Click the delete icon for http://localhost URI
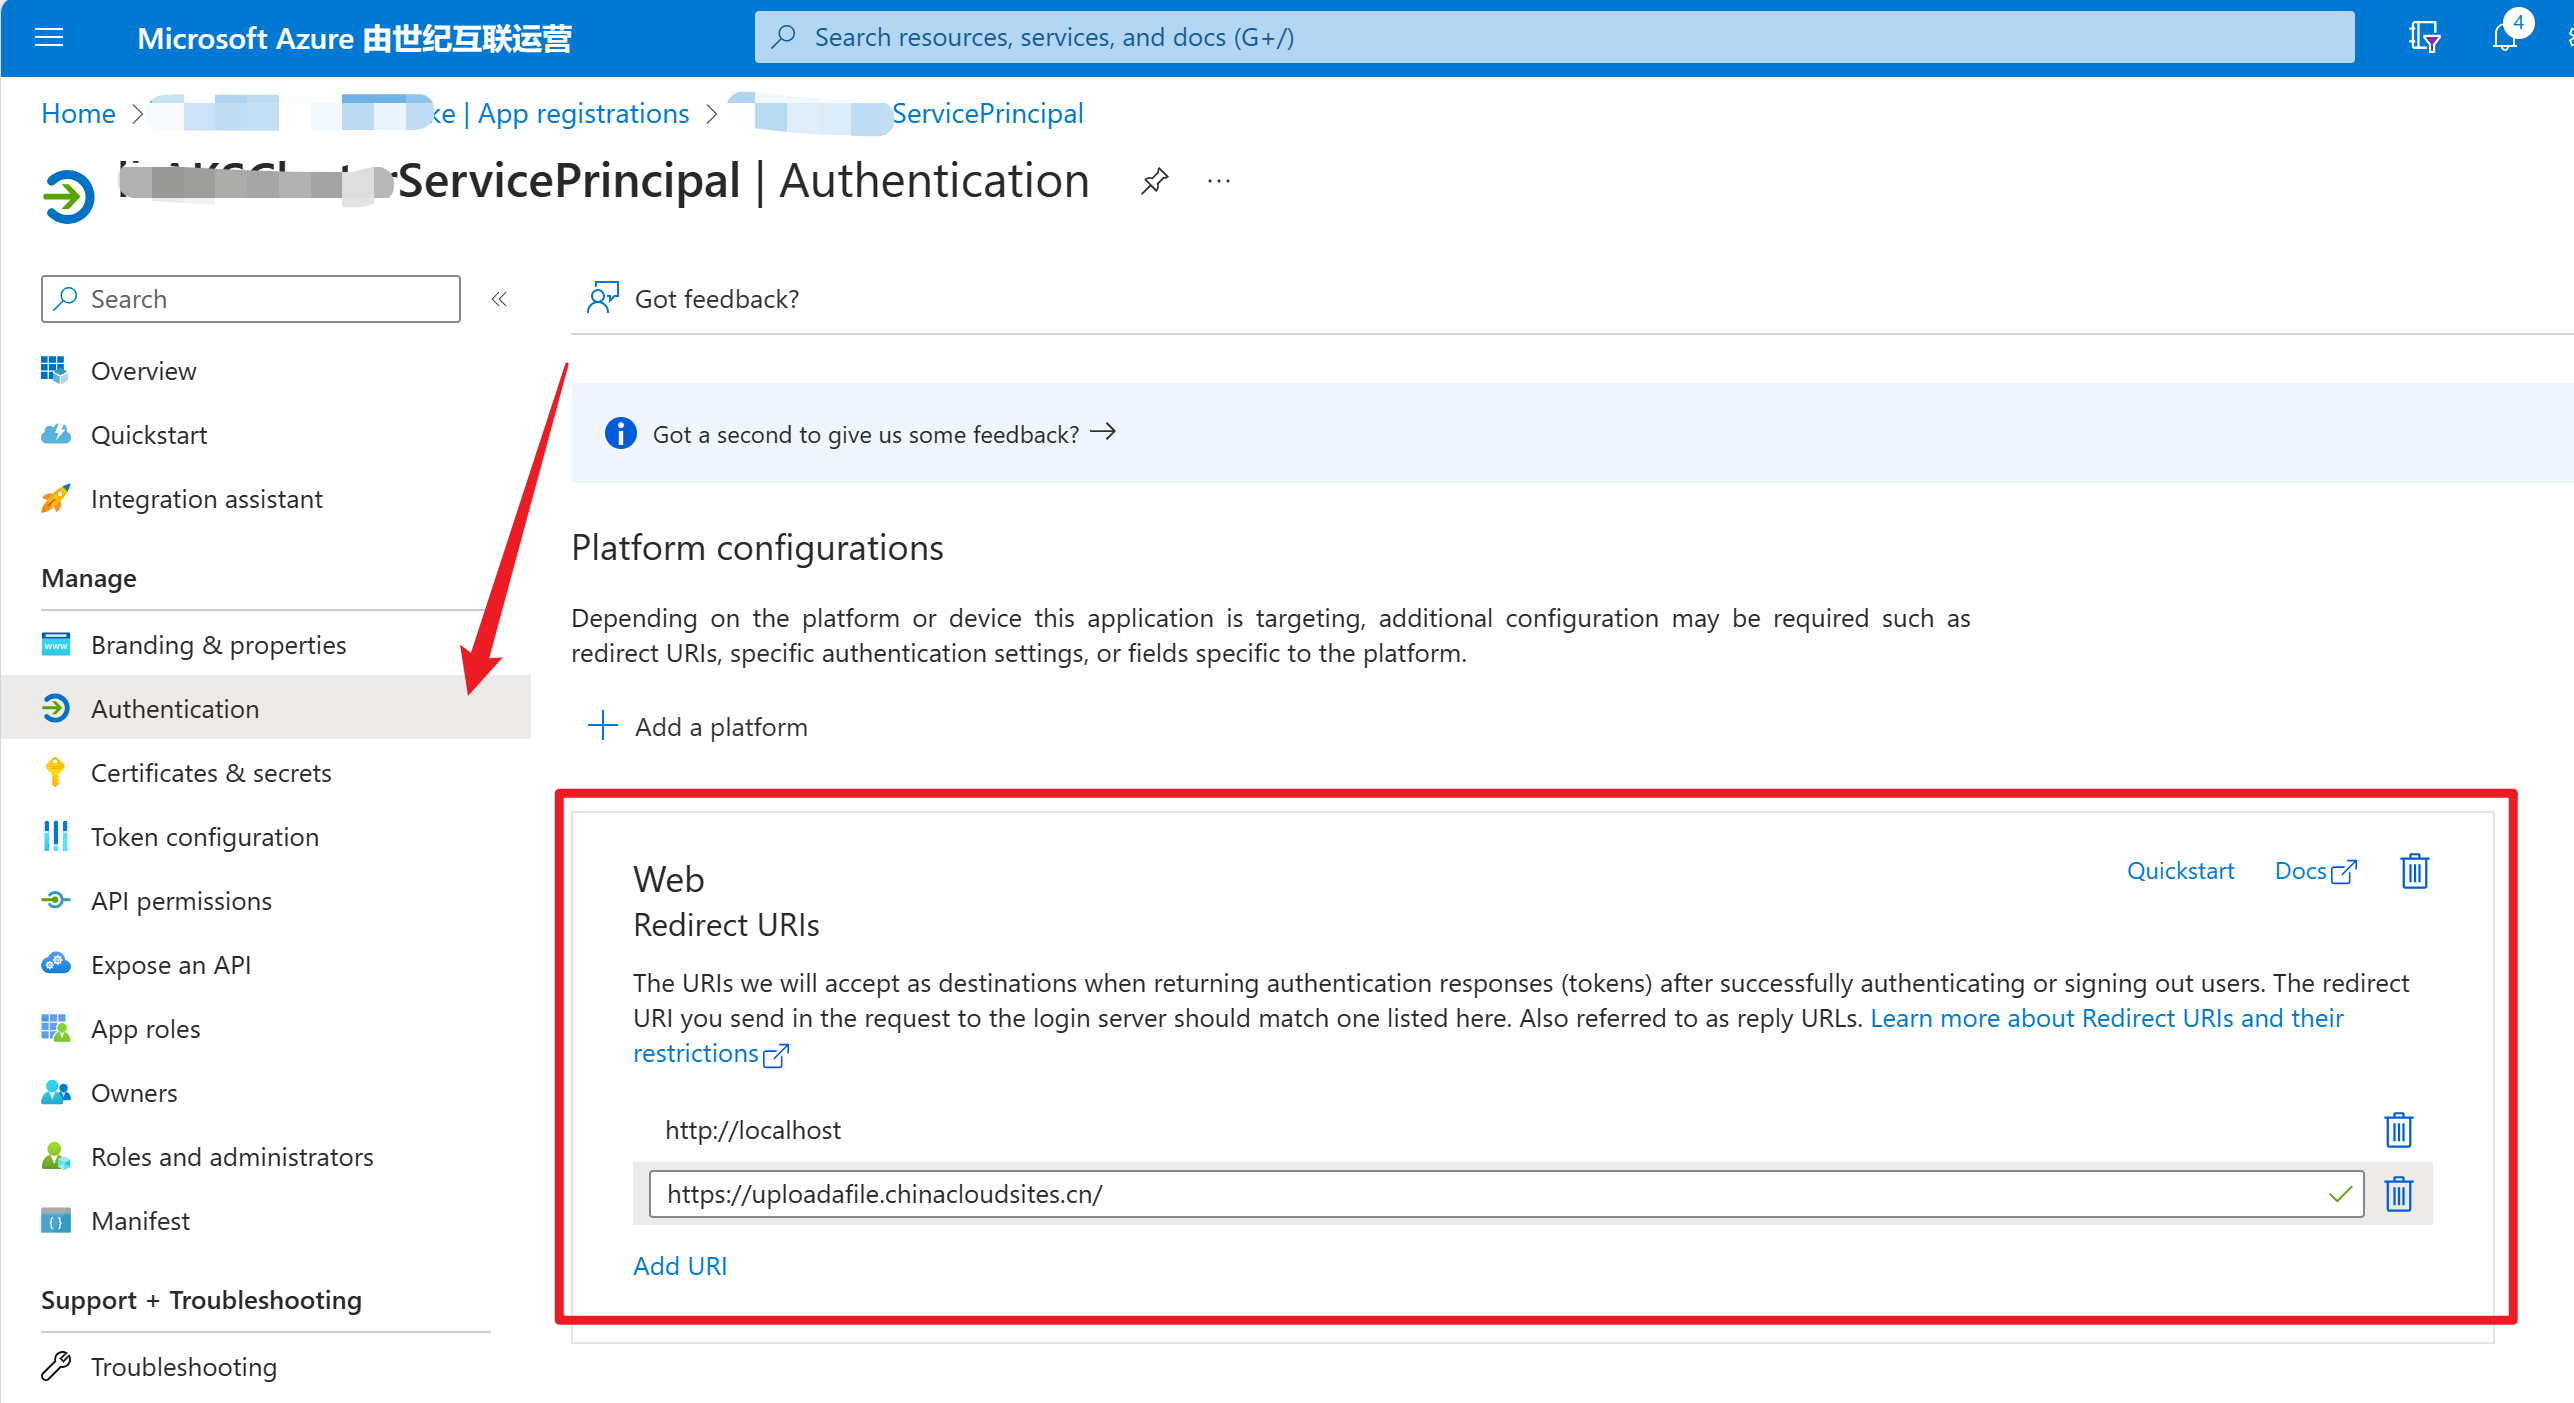This screenshot has height=1403, width=2574. pyautogui.click(x=2400, y=1130)
